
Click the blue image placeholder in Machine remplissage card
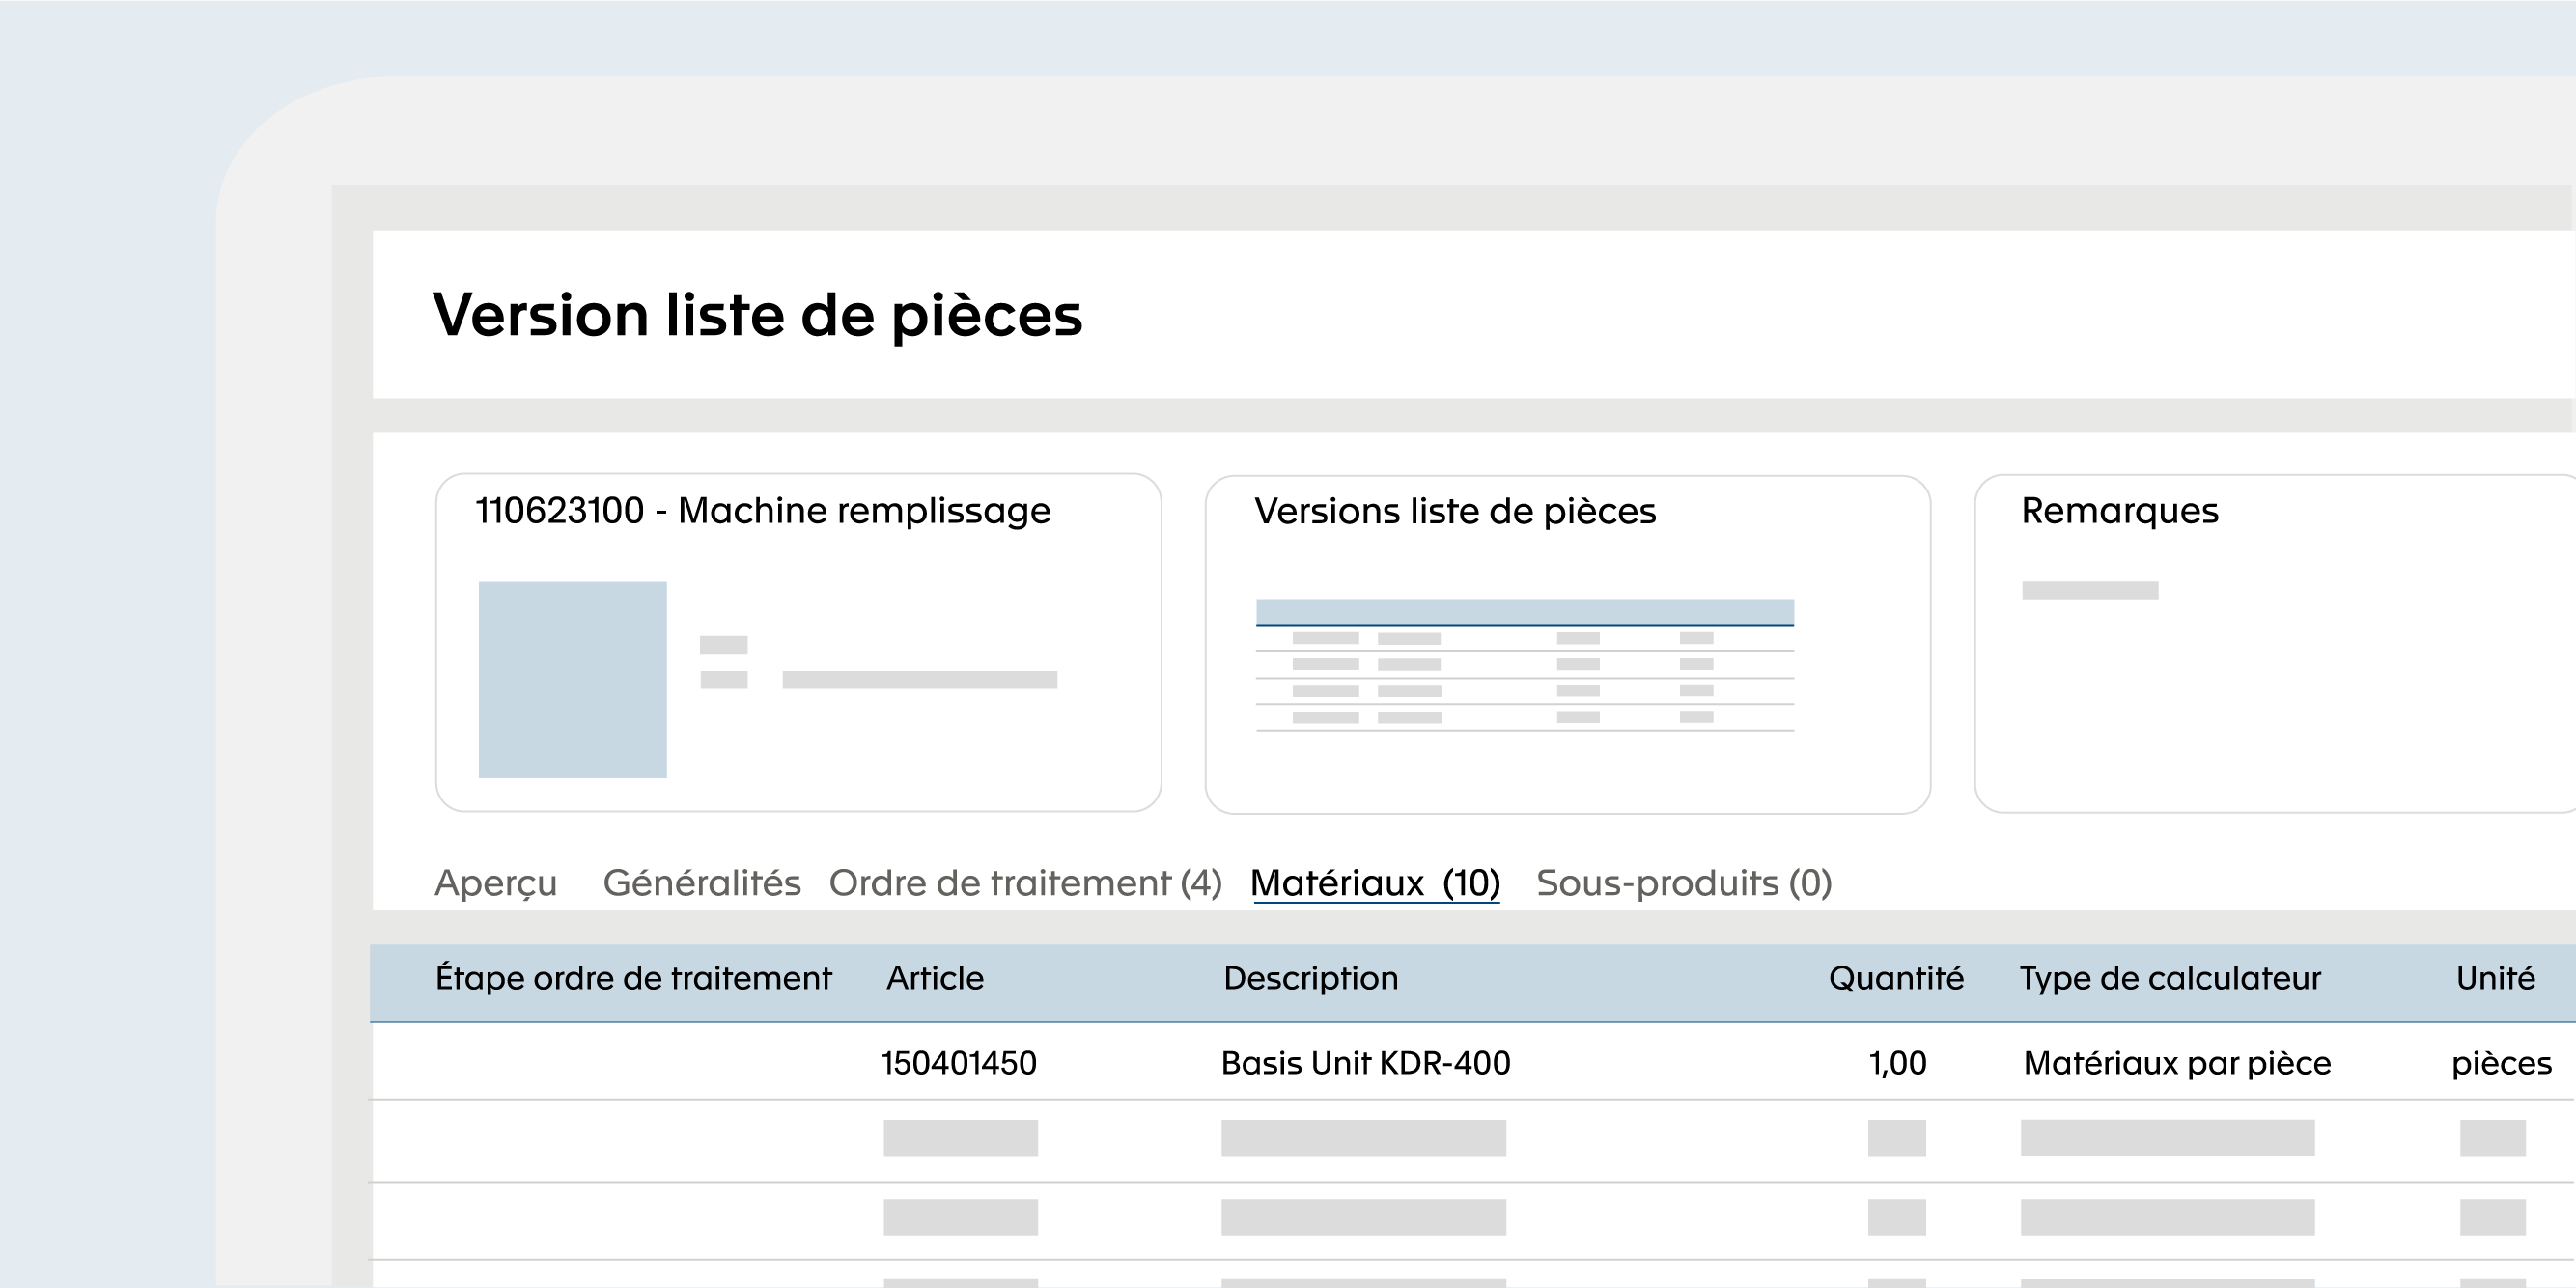click(x=572, y=679)
